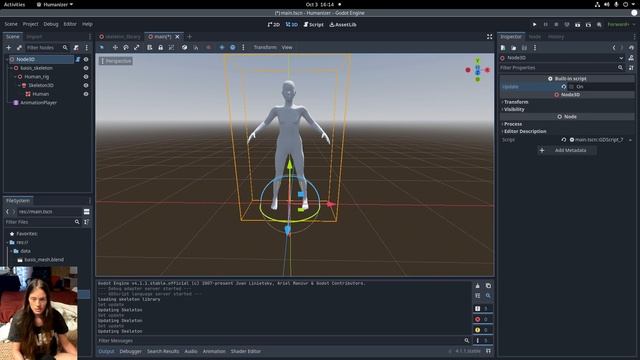Open Script property dropdown arrow in Inspector
This screenshot has width=640, height=360.
[x=631, y=140]
